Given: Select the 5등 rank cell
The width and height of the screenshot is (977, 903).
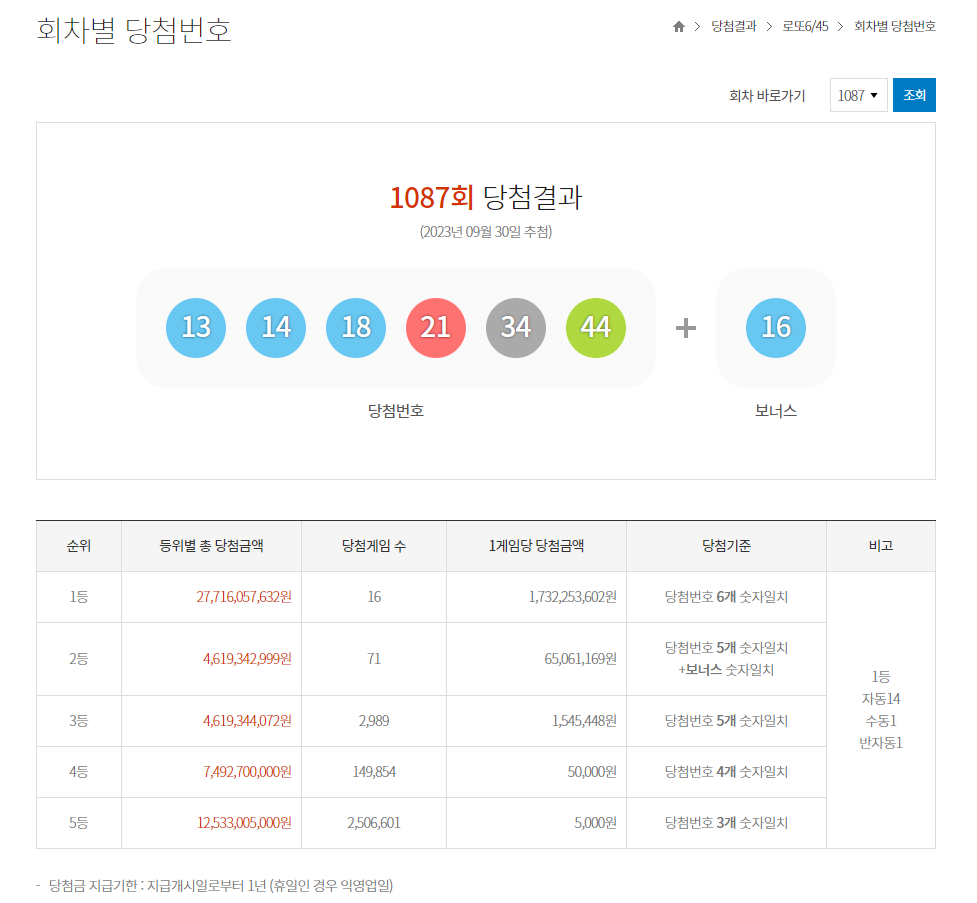Looking at the screenshot, I should (79, 823).
